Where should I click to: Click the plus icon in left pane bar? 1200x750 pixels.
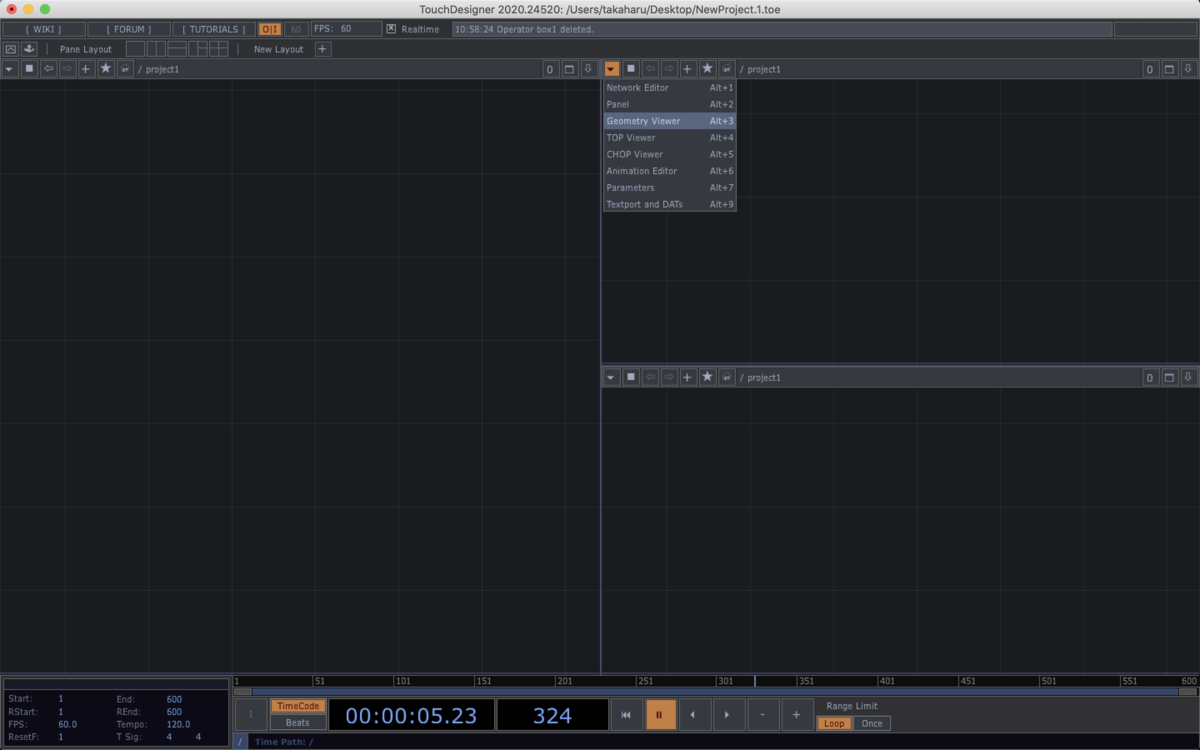pos(86,69)
